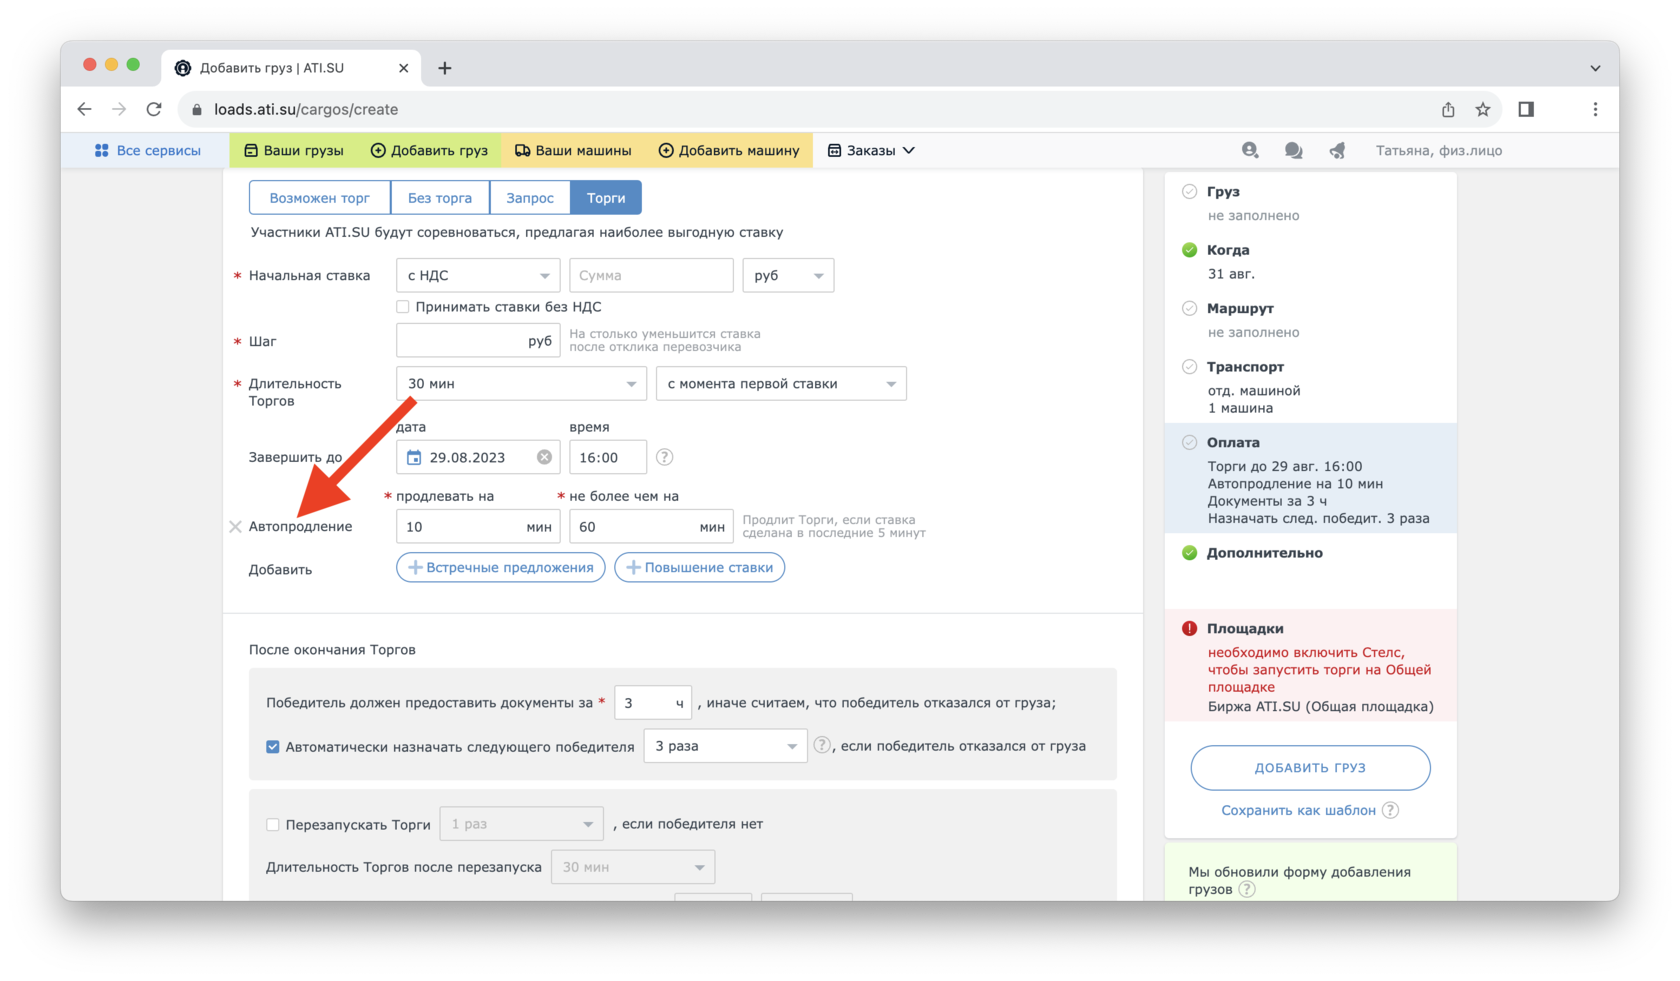Expand the Заказы dropdown menu
Image resolution: width=1680 pixels, height=981 pixels.
point(871,150)
